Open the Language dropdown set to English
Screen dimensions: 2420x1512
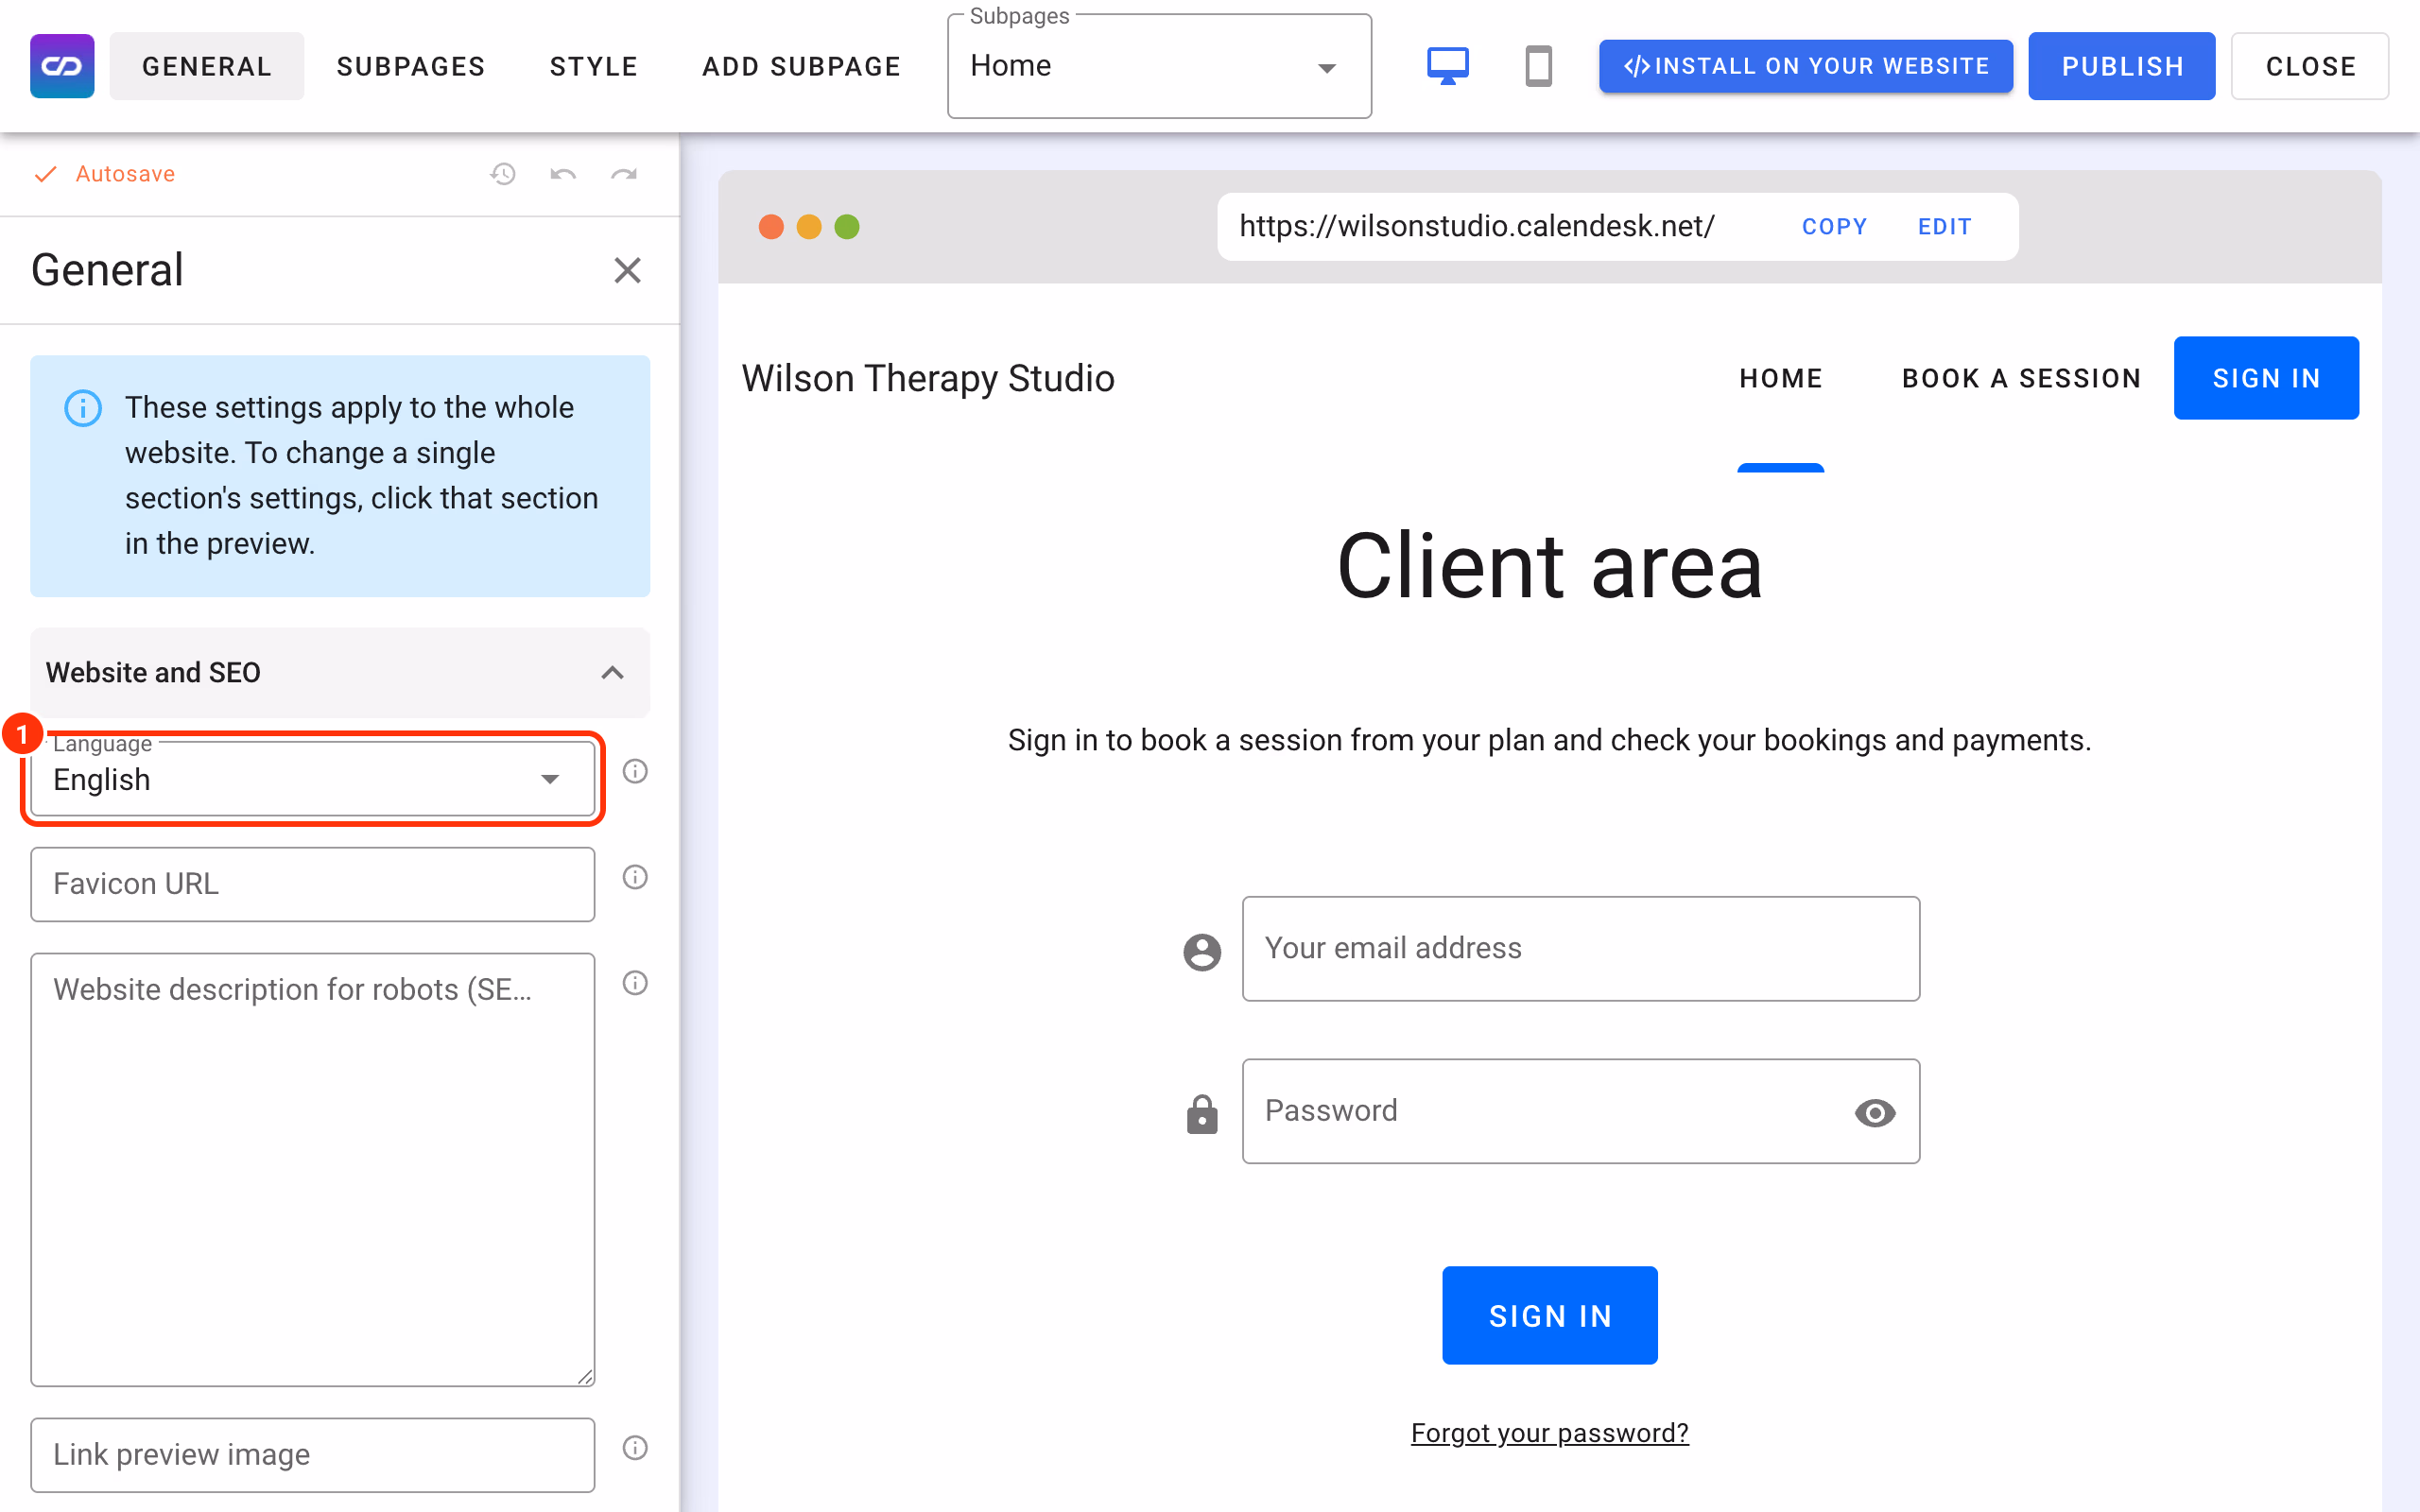coord(313,779)
